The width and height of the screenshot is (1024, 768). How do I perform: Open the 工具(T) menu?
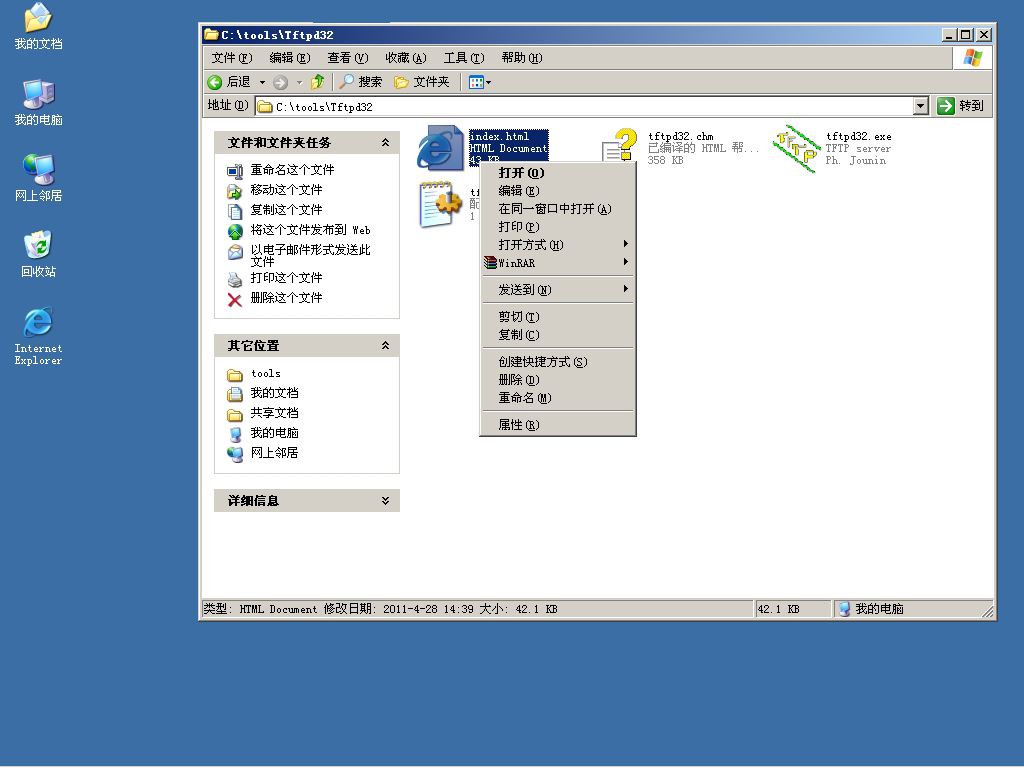click(464, 58)
